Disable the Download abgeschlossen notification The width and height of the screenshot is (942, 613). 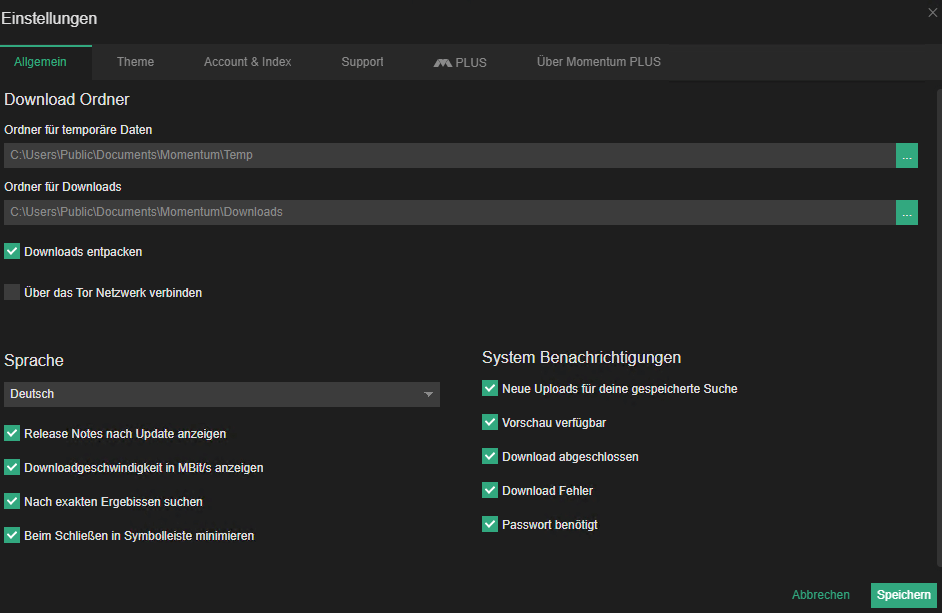[490, 456]
